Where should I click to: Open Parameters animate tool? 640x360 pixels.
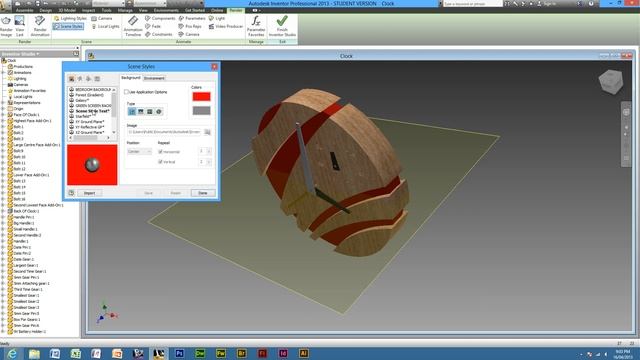(192, 18)
